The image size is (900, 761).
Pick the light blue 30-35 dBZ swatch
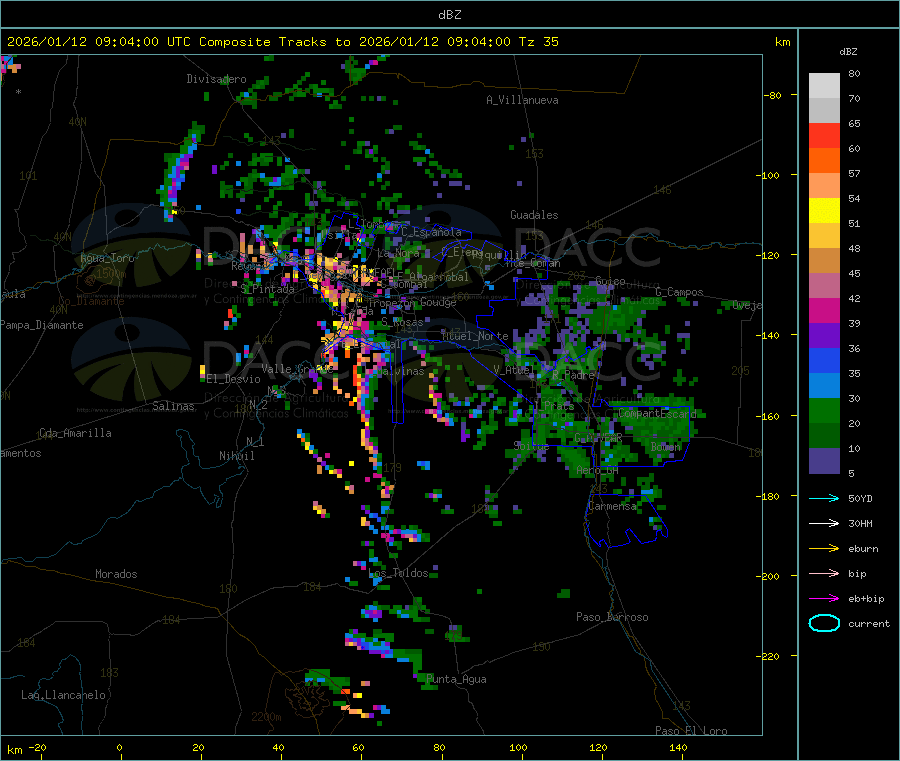(x=824, y=386)
